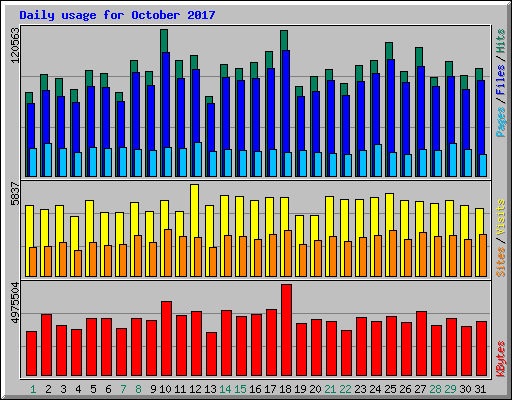The width and height of the screenshot is (512, 400).
Task: Click day label 30 on the x-axis
Action: point(465,389)
